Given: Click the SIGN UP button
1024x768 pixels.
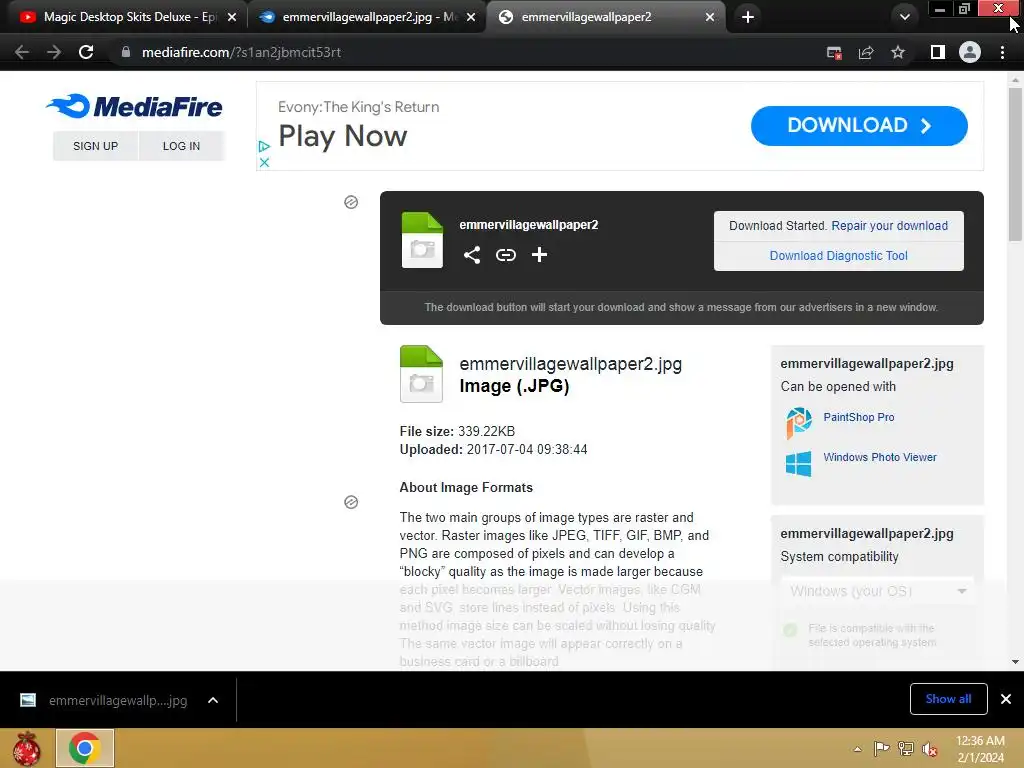Looking at the screenshot, I should pos(95,146).
